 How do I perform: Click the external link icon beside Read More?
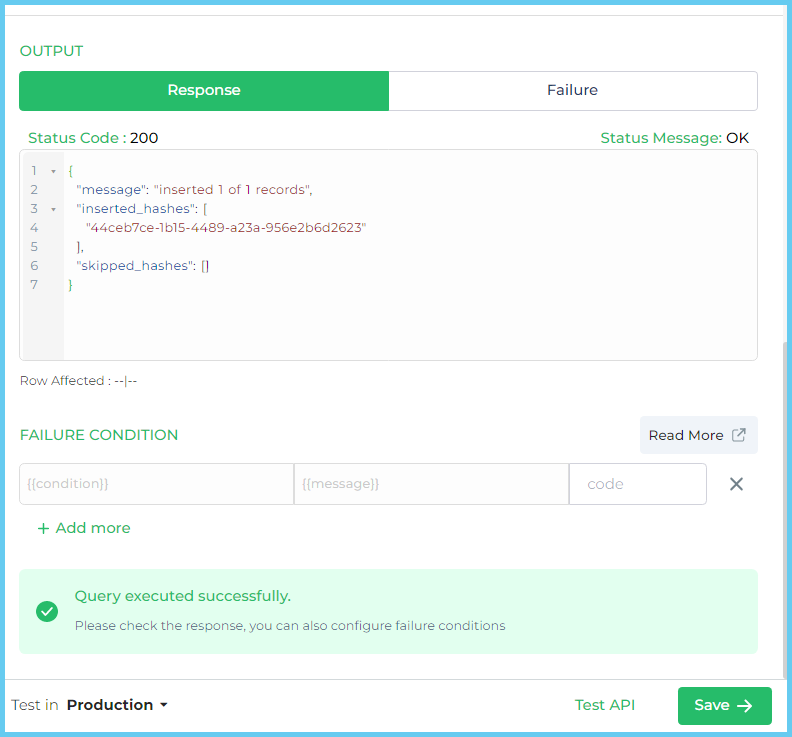coord(739,435)
